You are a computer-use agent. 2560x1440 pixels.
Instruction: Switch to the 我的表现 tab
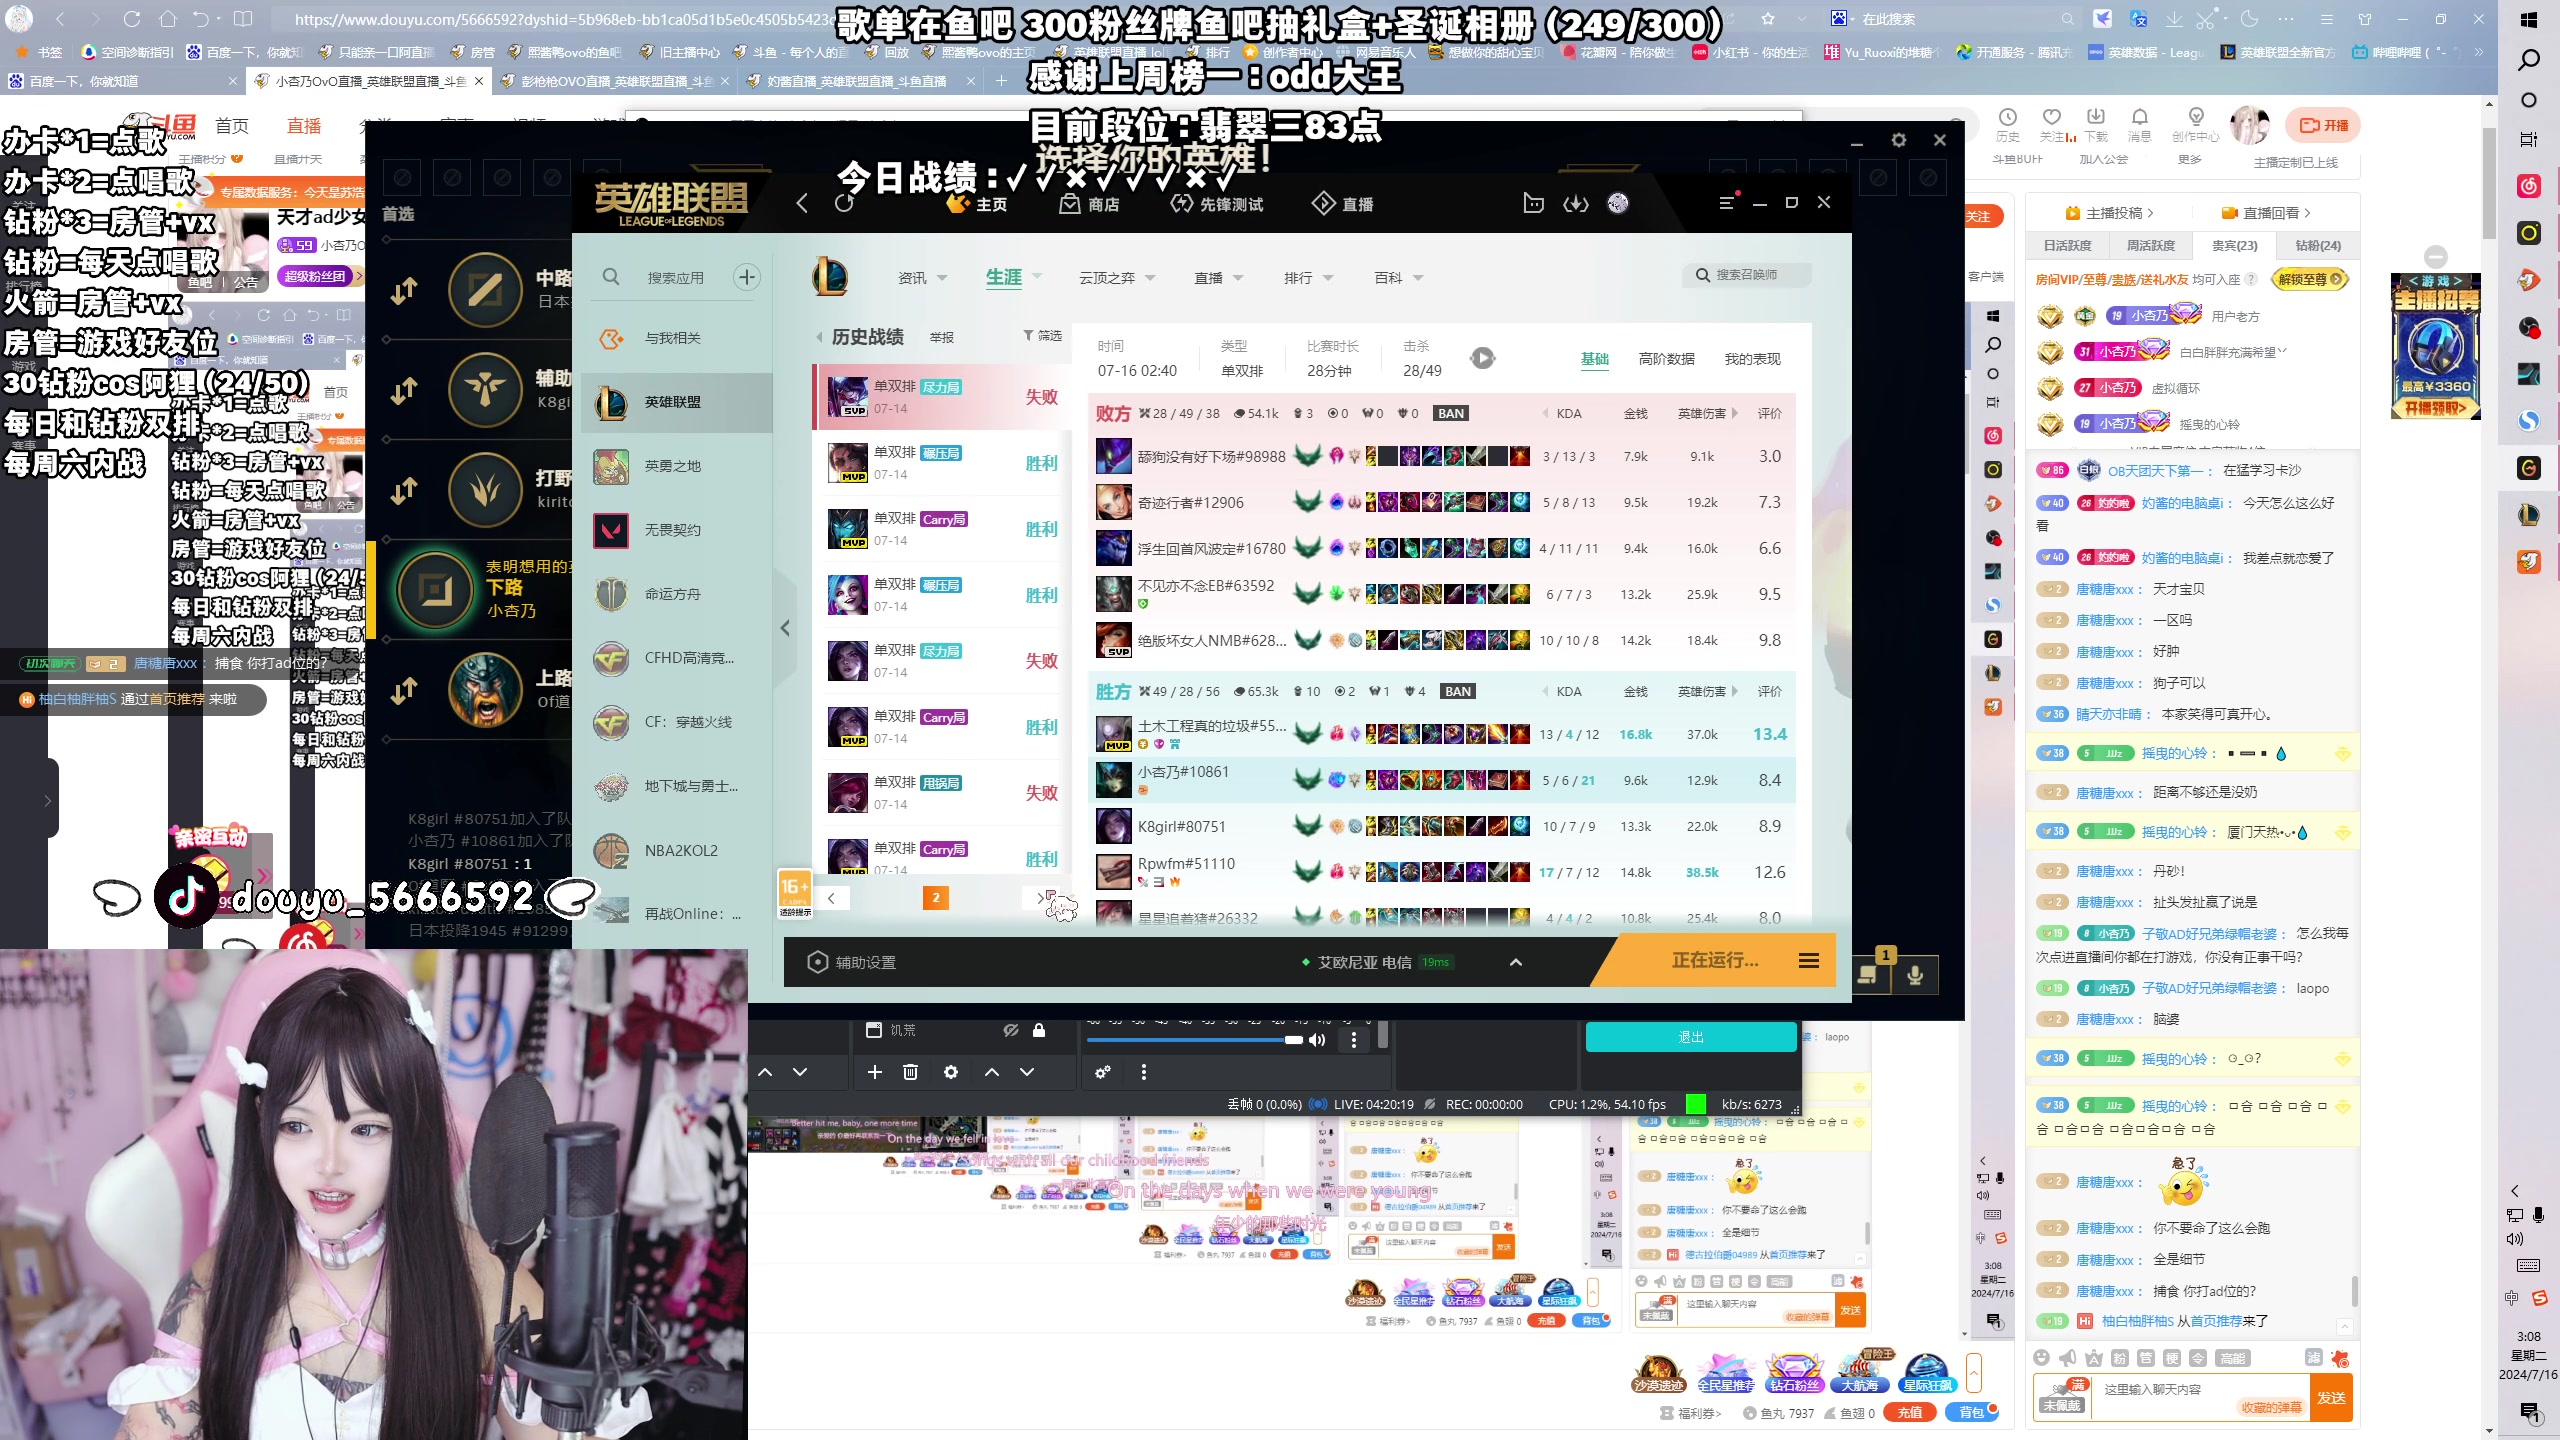[x=1752, y=358]
